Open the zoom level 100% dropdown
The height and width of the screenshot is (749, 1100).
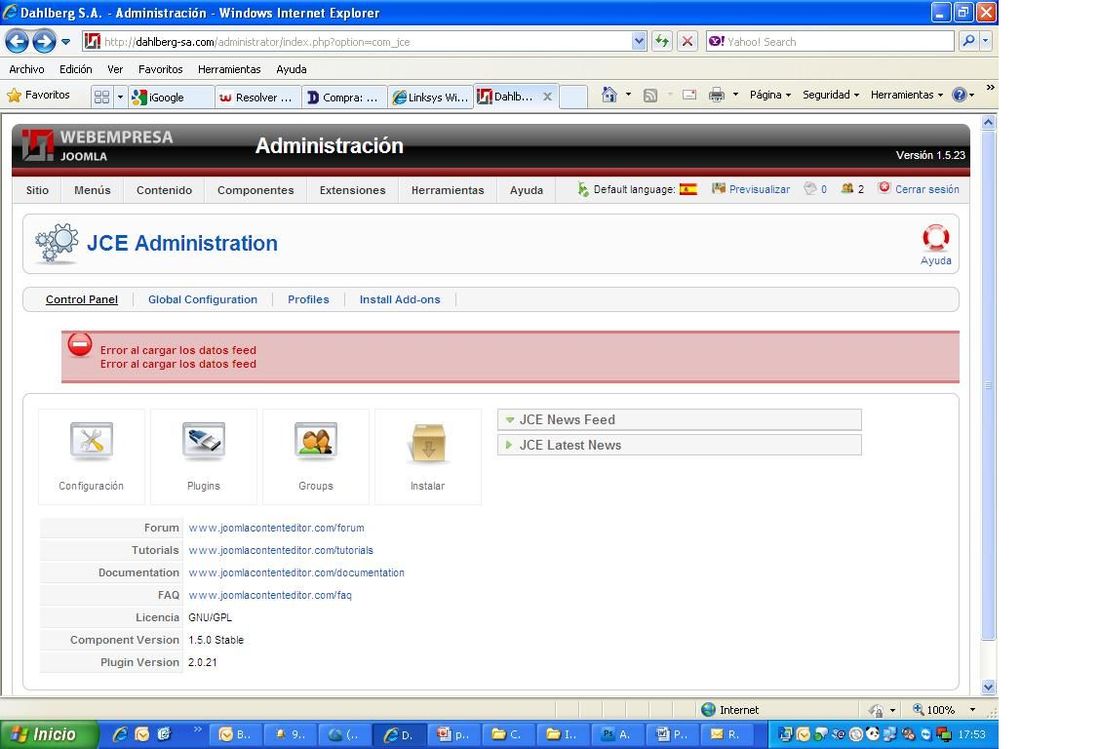coord(972,710)
